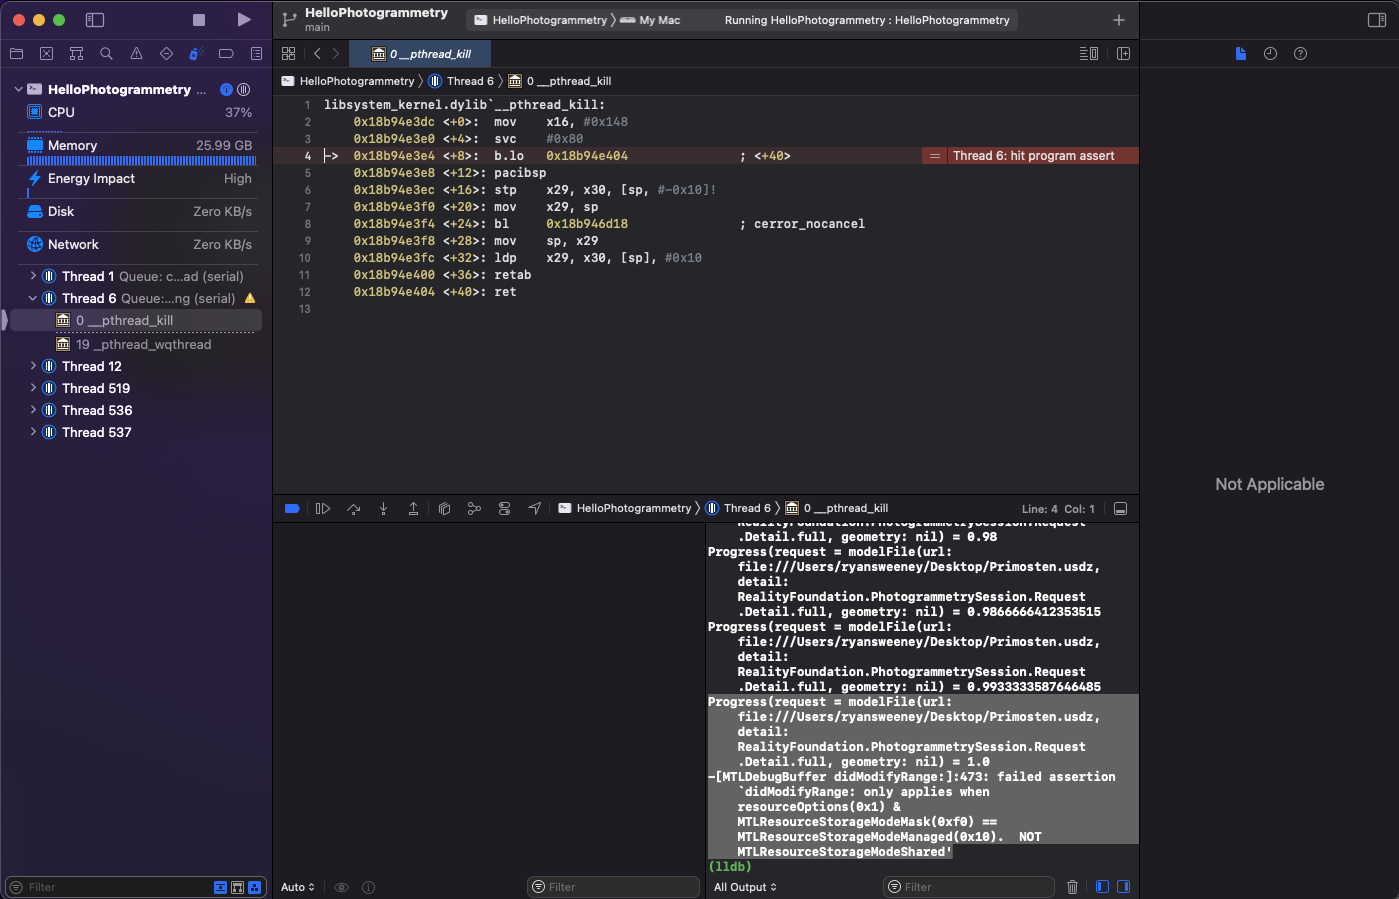Image resolution: width=1399 pixels, height=899 pixels.
Task: Open the All Output dropdown
Action: 745,887
